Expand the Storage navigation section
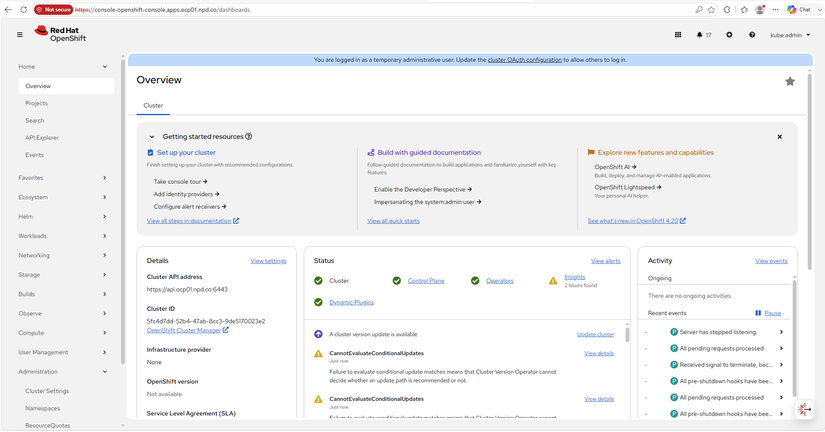The width and height of the screenshot is (825, 432). point(105,275)
